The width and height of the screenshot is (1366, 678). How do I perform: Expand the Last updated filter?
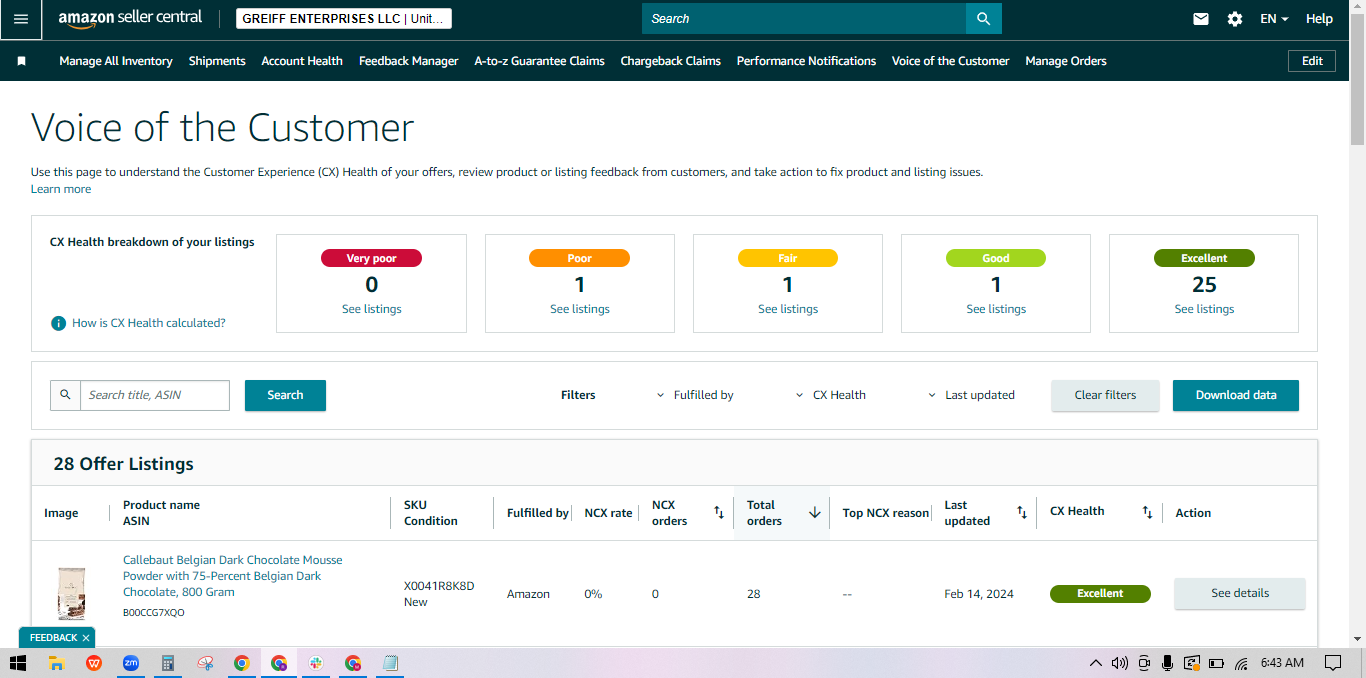pos(970,395)
